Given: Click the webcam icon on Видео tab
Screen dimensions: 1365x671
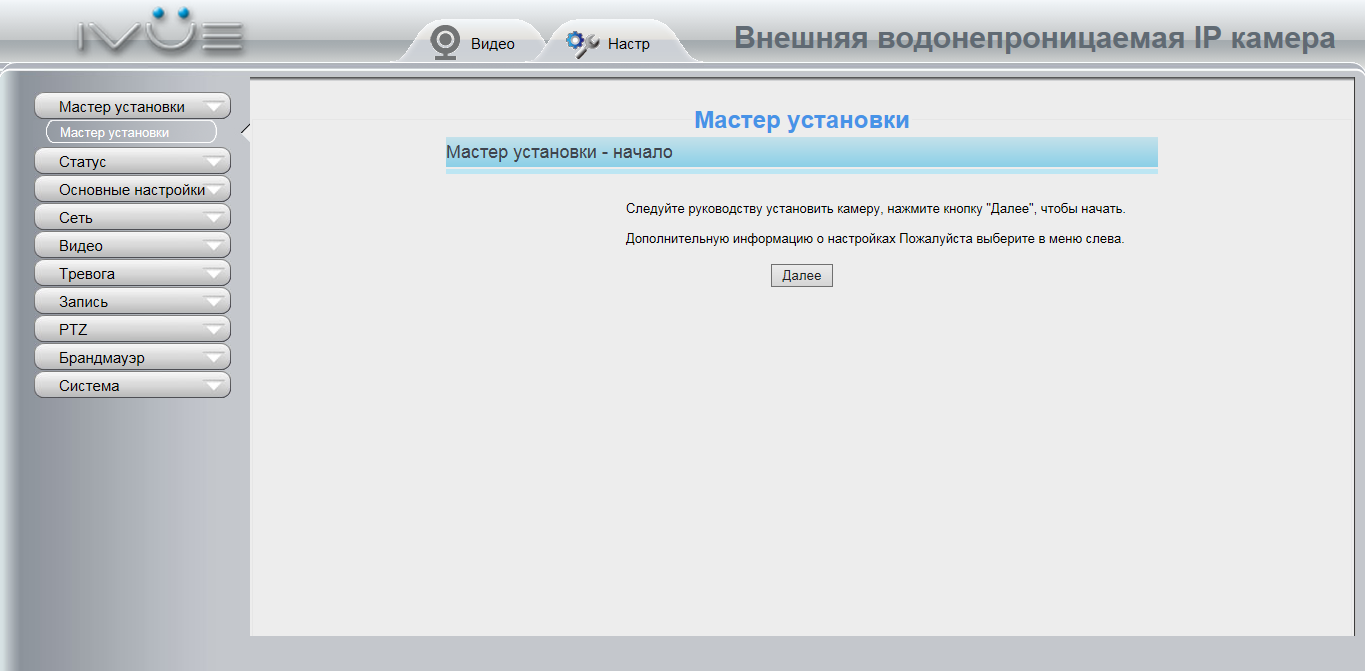Looking at the screenshot, I should click(x=445, y=43).
